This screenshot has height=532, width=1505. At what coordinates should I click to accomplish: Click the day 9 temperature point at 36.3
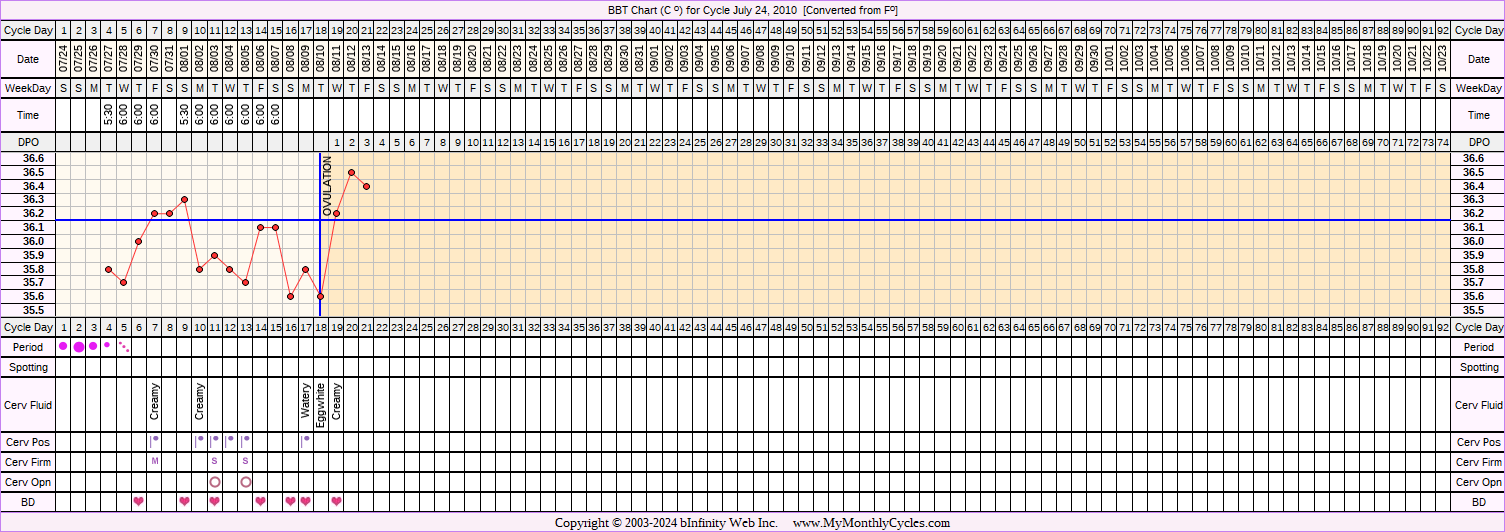[185, 199]
